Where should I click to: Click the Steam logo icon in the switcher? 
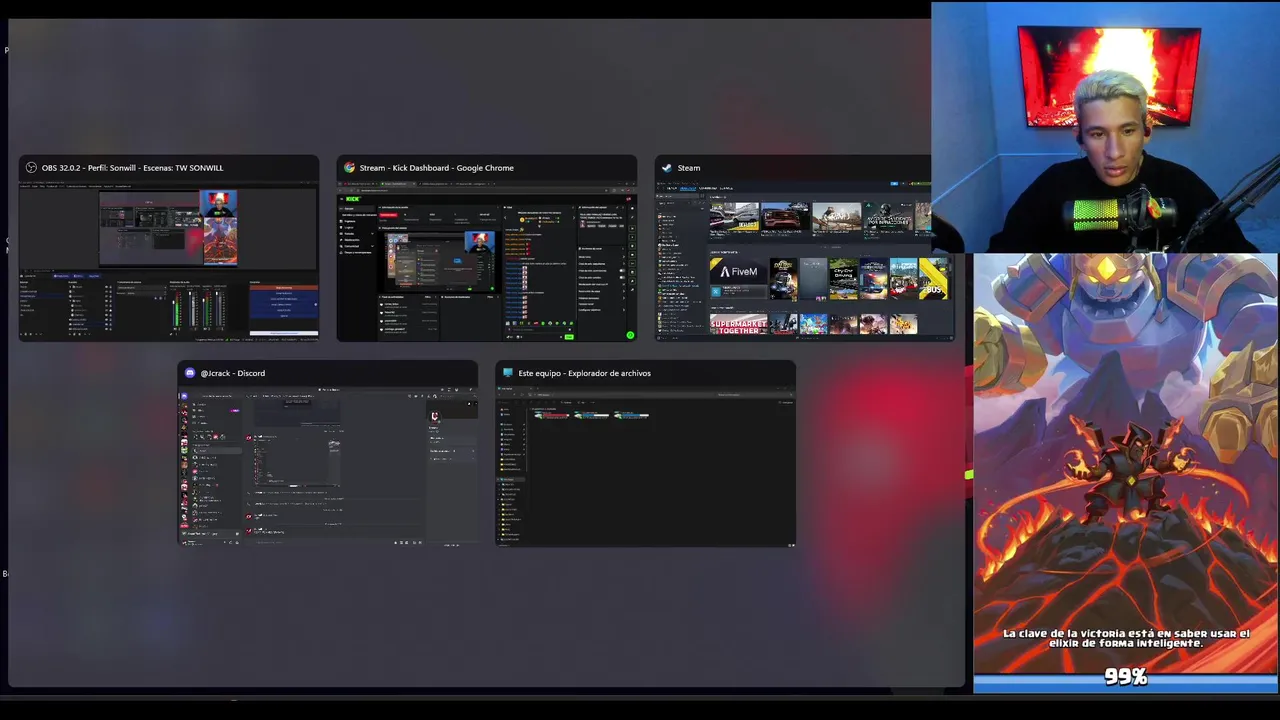click(667, 168)
